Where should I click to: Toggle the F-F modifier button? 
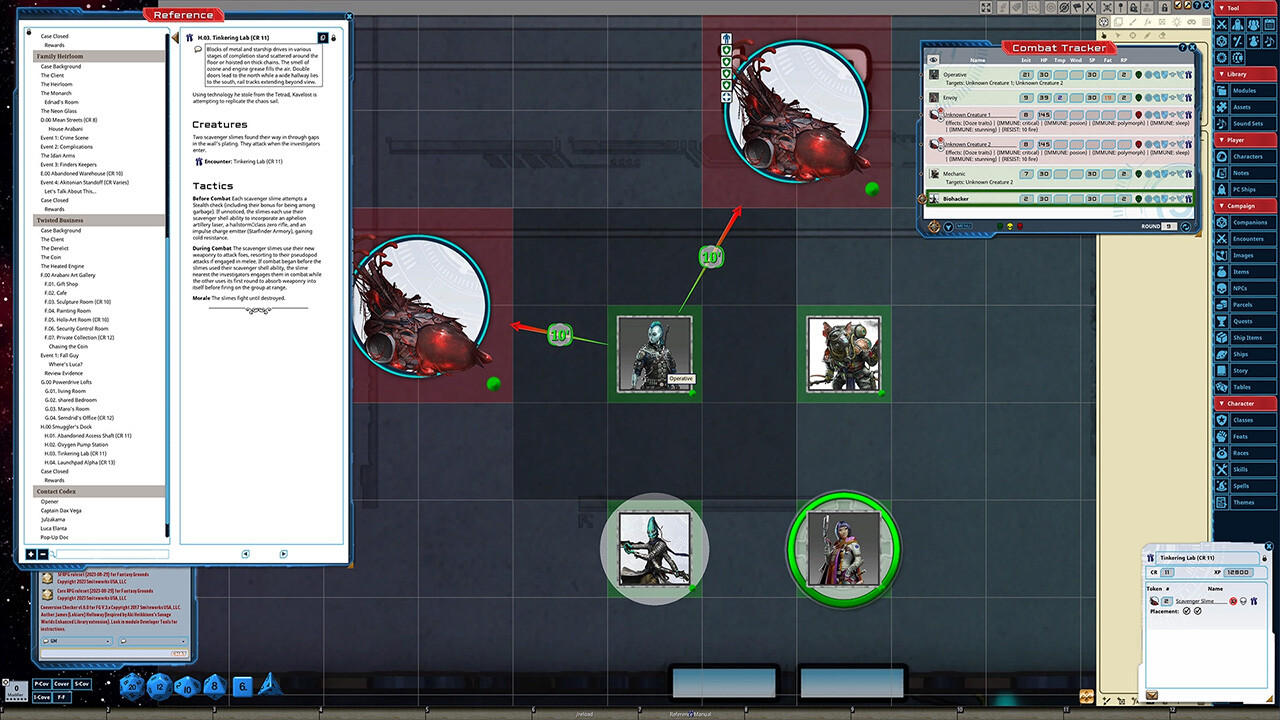[62, 696]
